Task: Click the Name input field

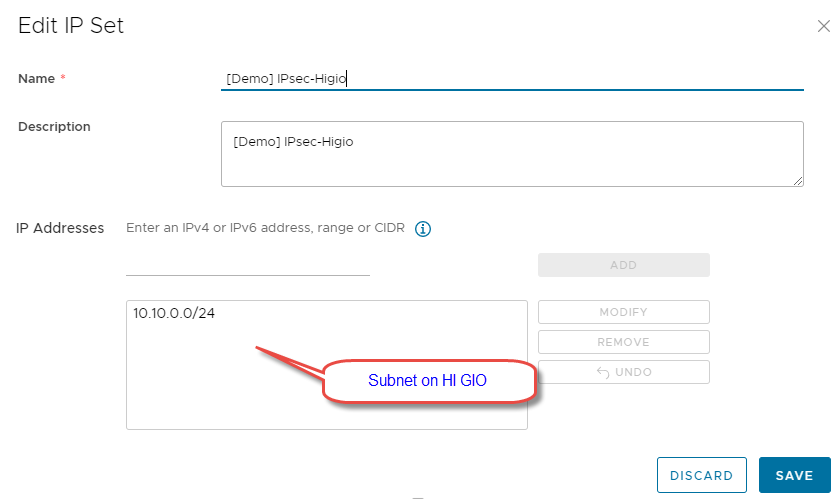Action: 511,78
